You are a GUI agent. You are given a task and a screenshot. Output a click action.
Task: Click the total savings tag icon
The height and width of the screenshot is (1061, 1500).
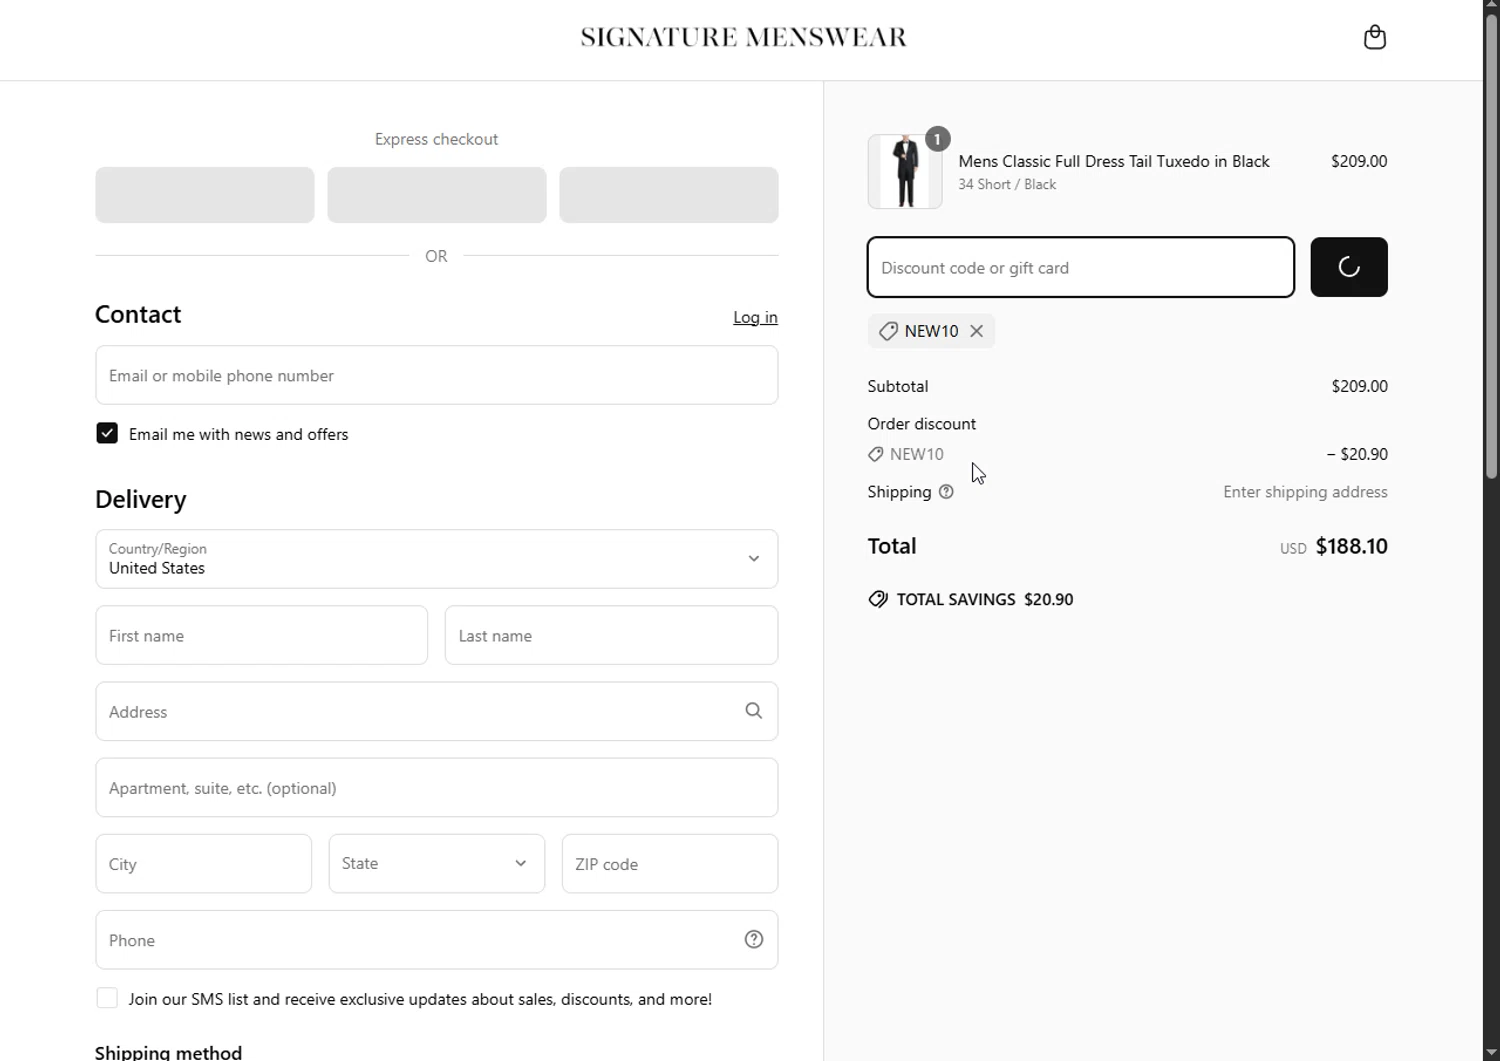tap(878, 599)
